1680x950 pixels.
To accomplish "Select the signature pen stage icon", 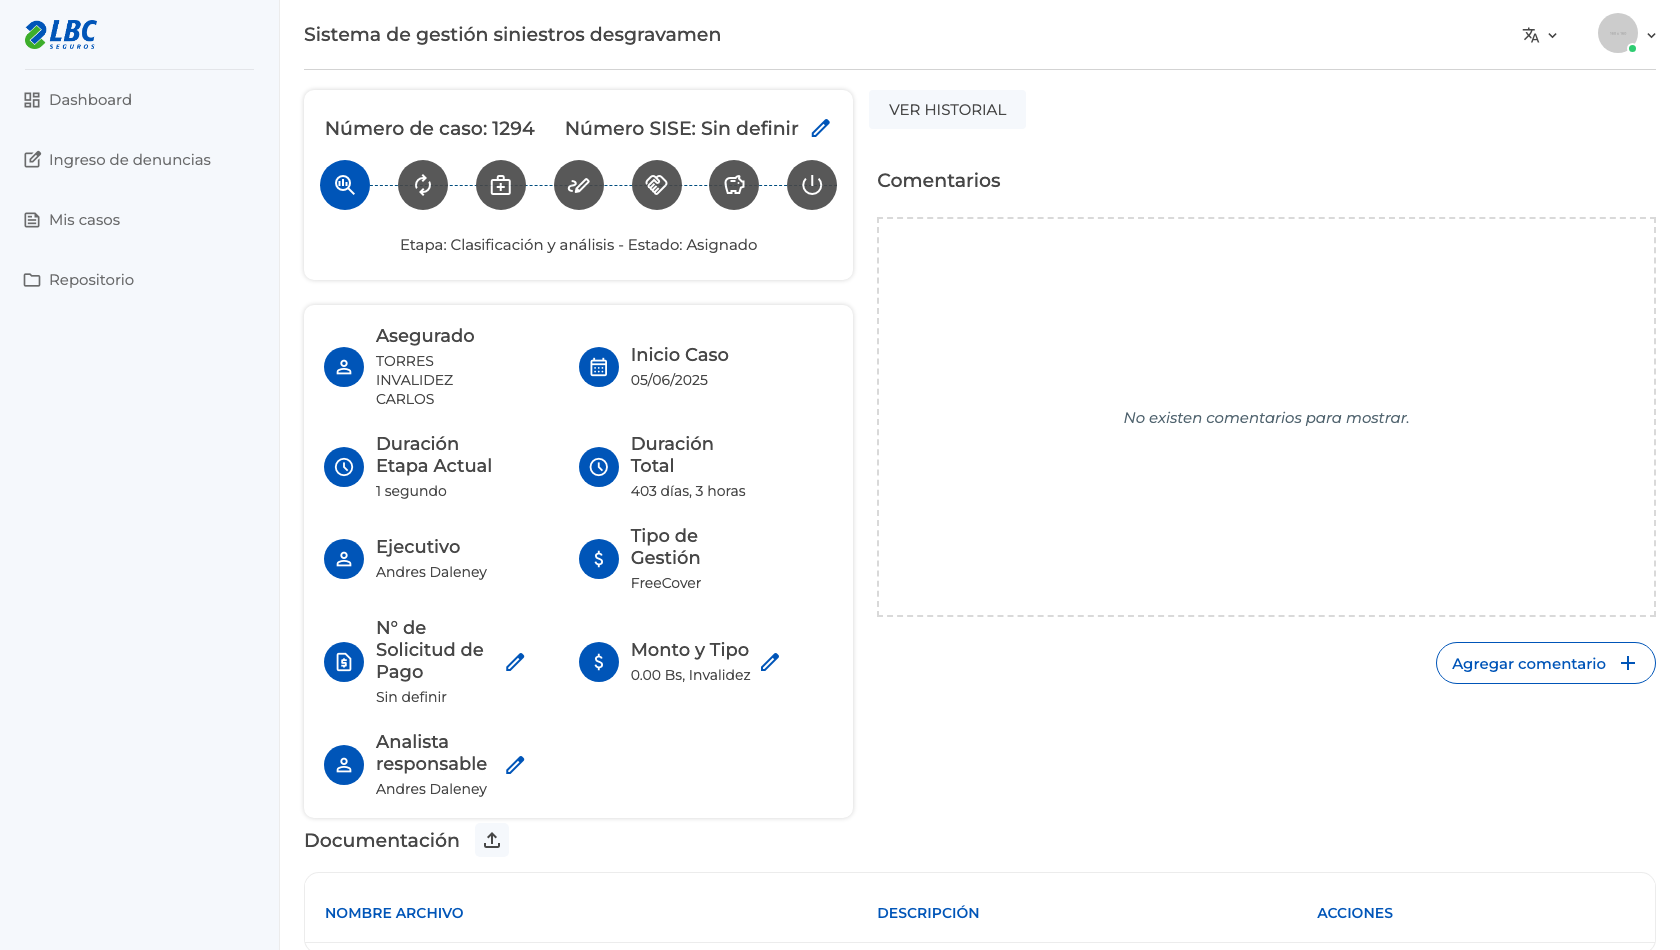I will 579,185.
